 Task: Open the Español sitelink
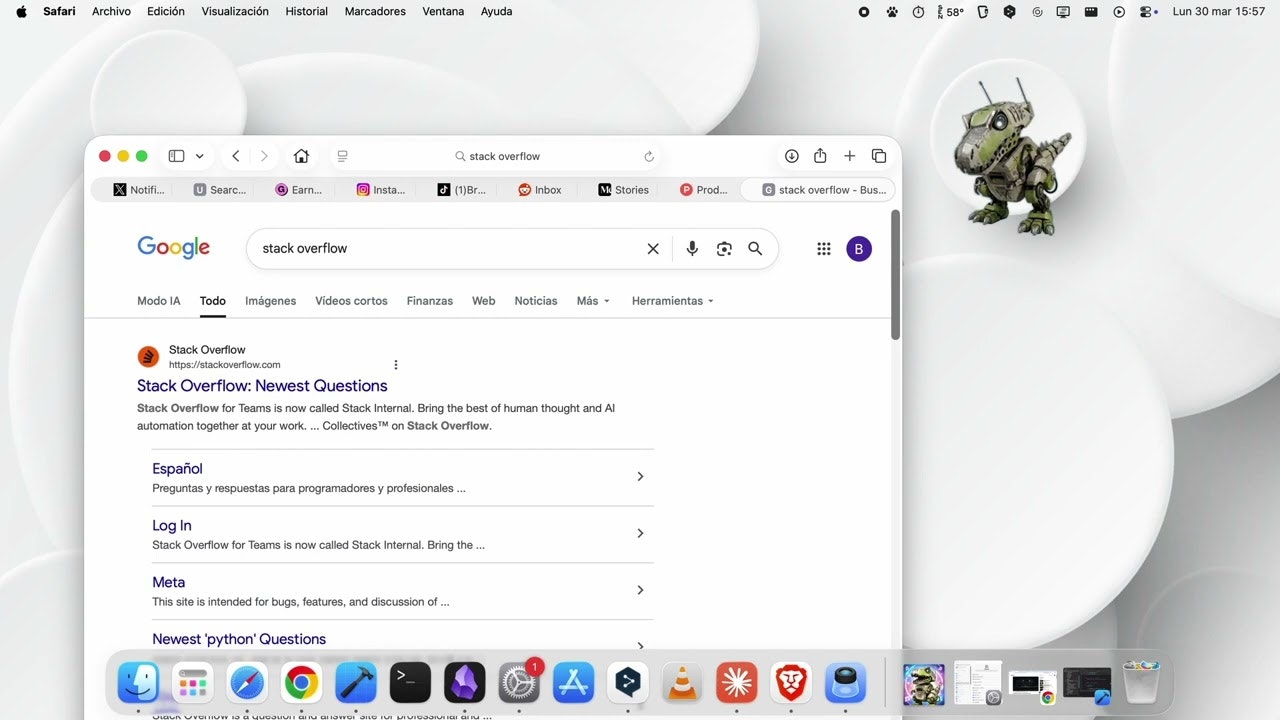pyautogui.click(x=177, y=469)
